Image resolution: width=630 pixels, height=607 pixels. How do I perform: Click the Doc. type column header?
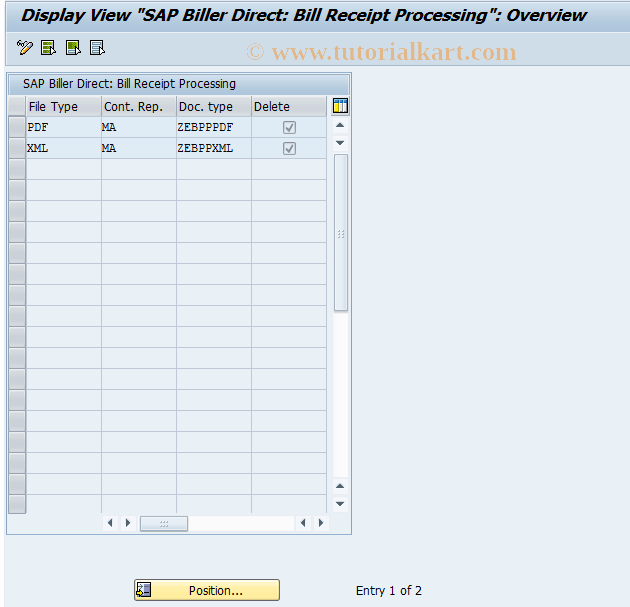pos(214,106)
